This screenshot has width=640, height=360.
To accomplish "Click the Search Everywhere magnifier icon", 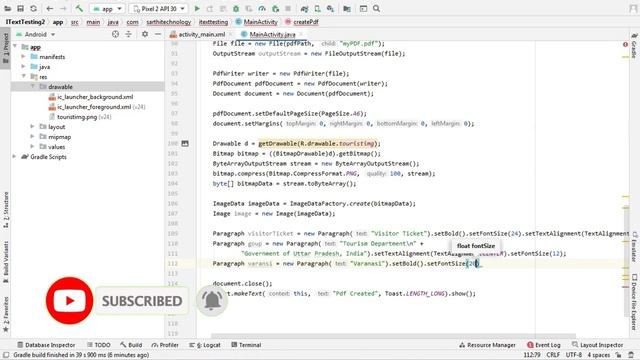I will coord(376,9).
